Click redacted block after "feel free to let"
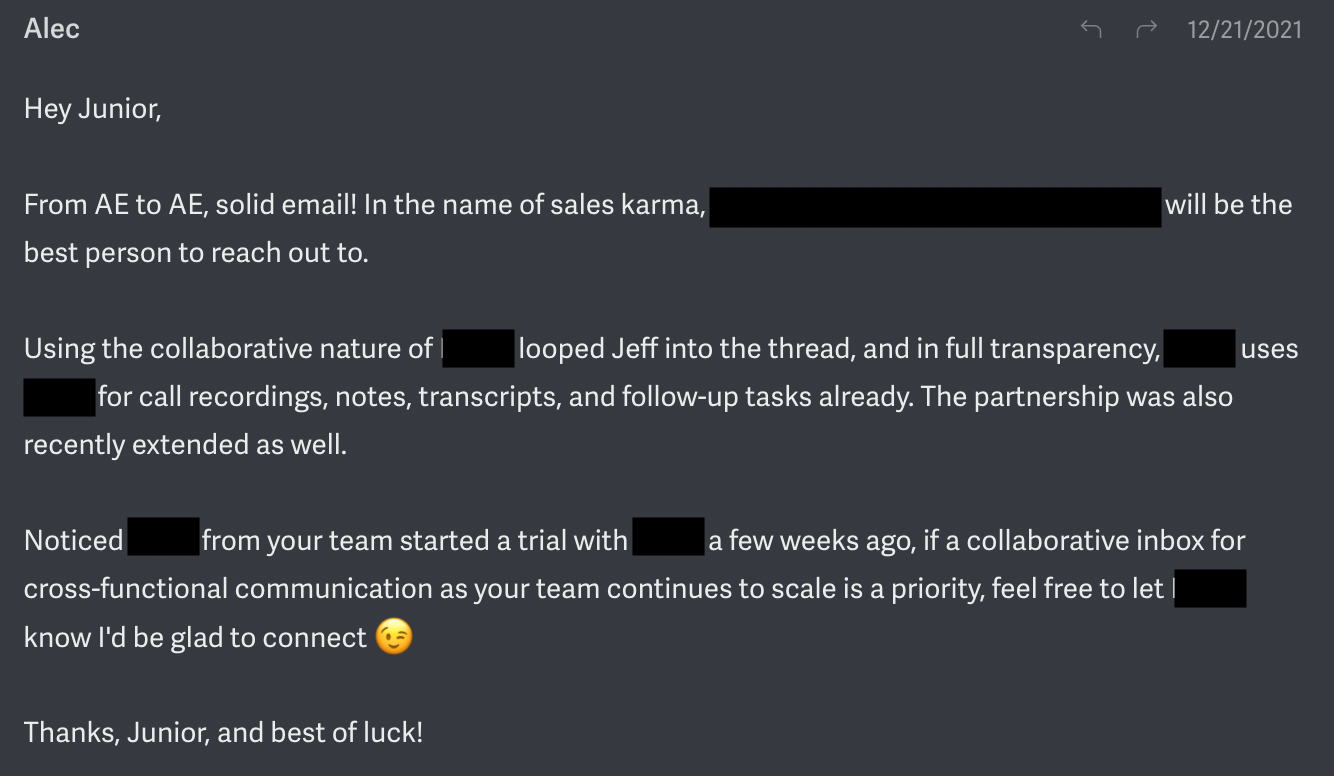This screenshot has height=776, width=1334. [1210, 589]
